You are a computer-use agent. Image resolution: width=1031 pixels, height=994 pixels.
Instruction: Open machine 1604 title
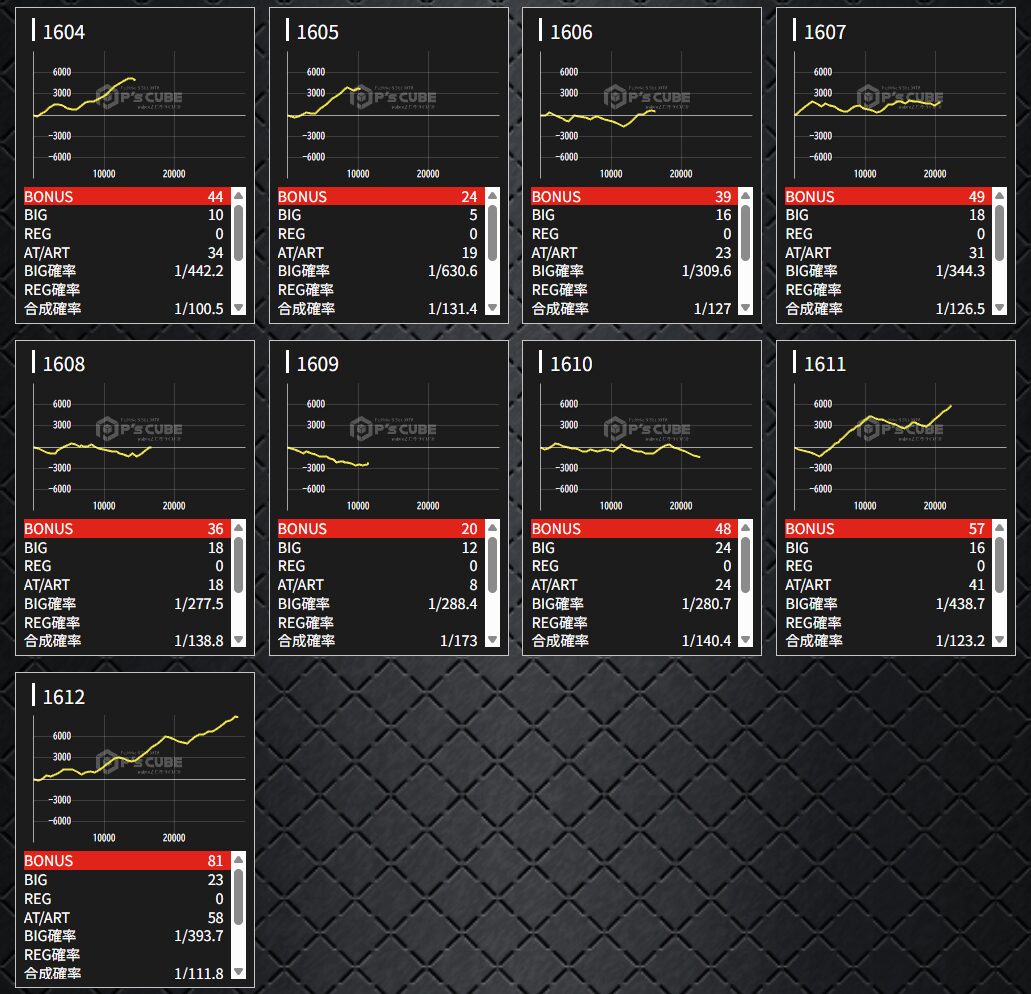click(x=64, y=32)
